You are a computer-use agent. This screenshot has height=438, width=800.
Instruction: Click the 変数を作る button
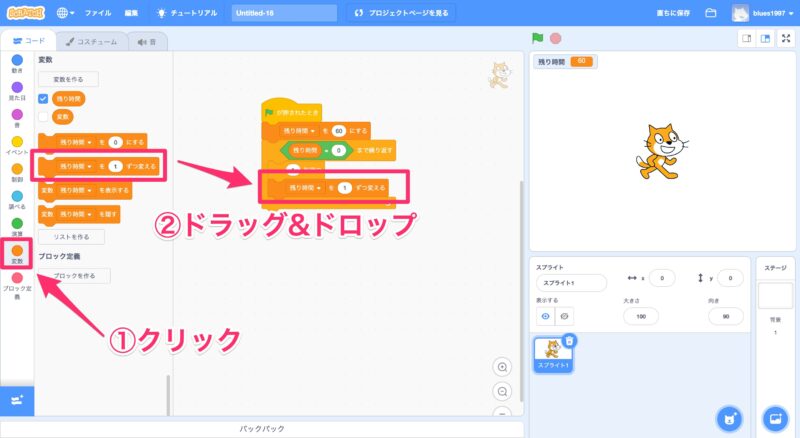pyautogui.click(x=68, y=78)
